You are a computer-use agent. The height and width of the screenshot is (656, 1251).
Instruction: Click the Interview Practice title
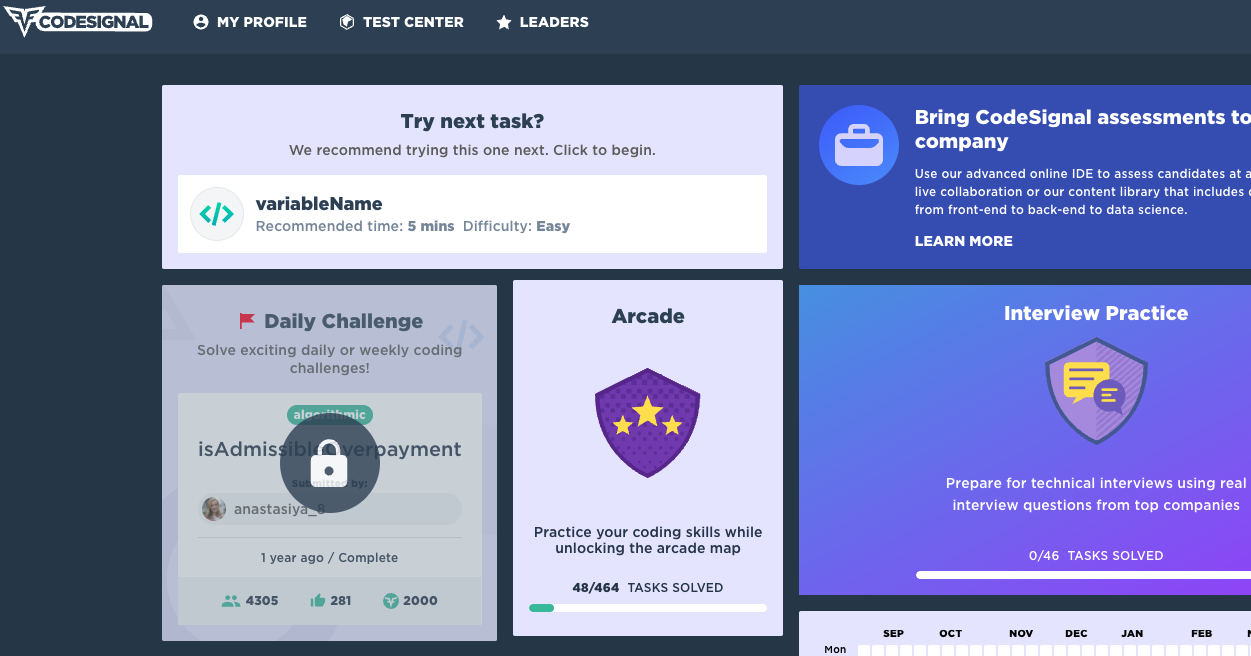point(1096,313)
